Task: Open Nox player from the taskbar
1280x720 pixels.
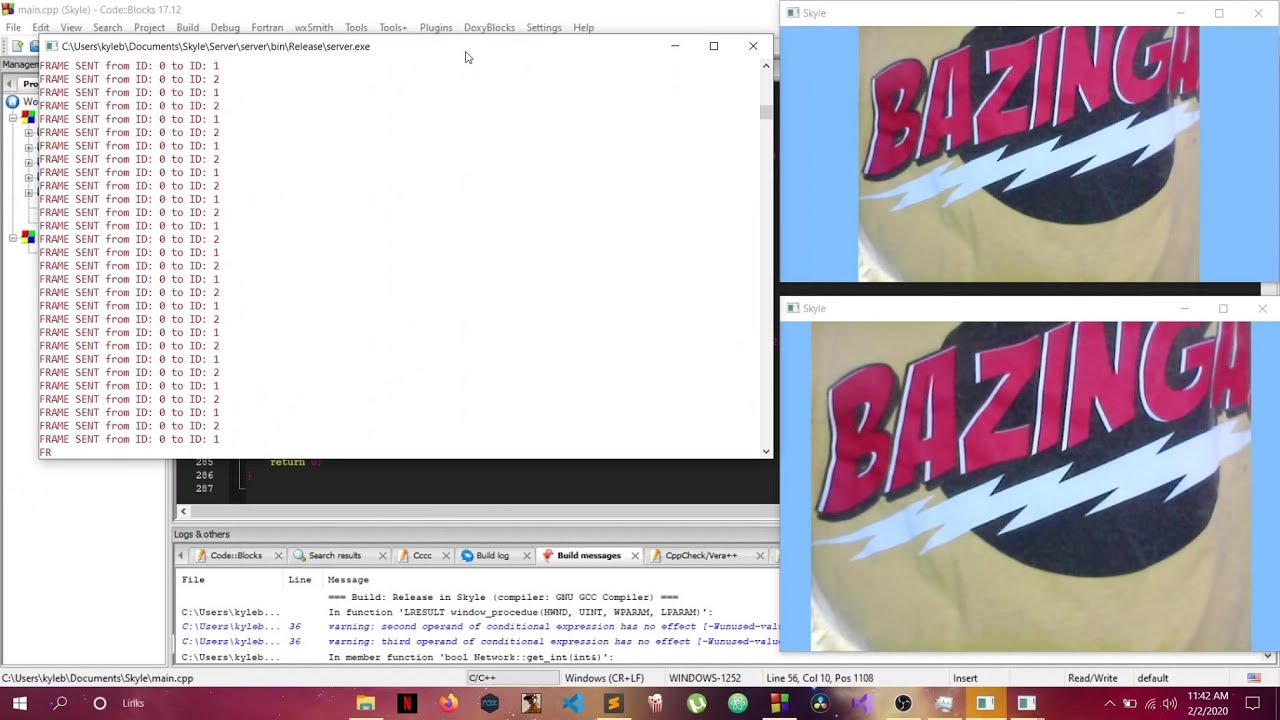Action: point(489,704)
